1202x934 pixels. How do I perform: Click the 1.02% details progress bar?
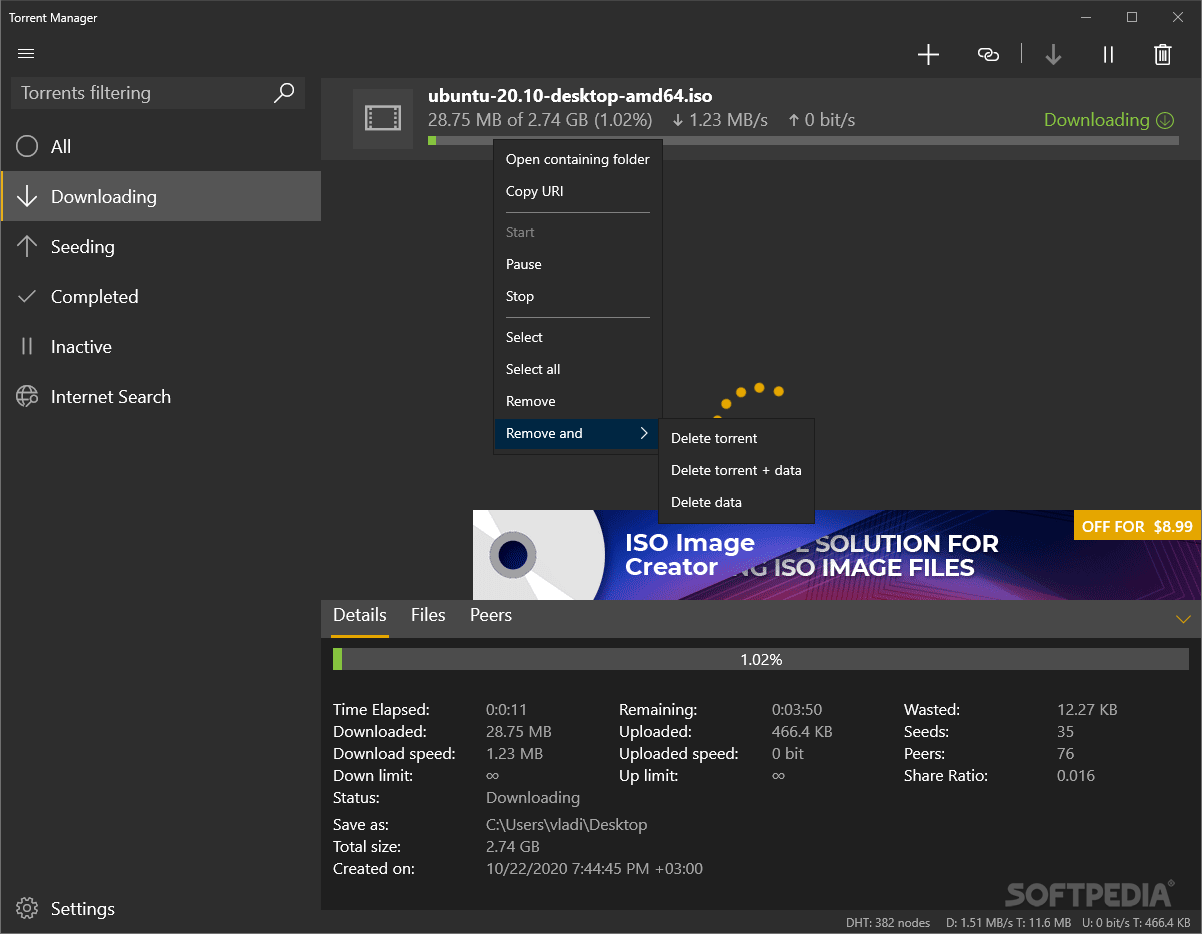click(x=761, y=659)
